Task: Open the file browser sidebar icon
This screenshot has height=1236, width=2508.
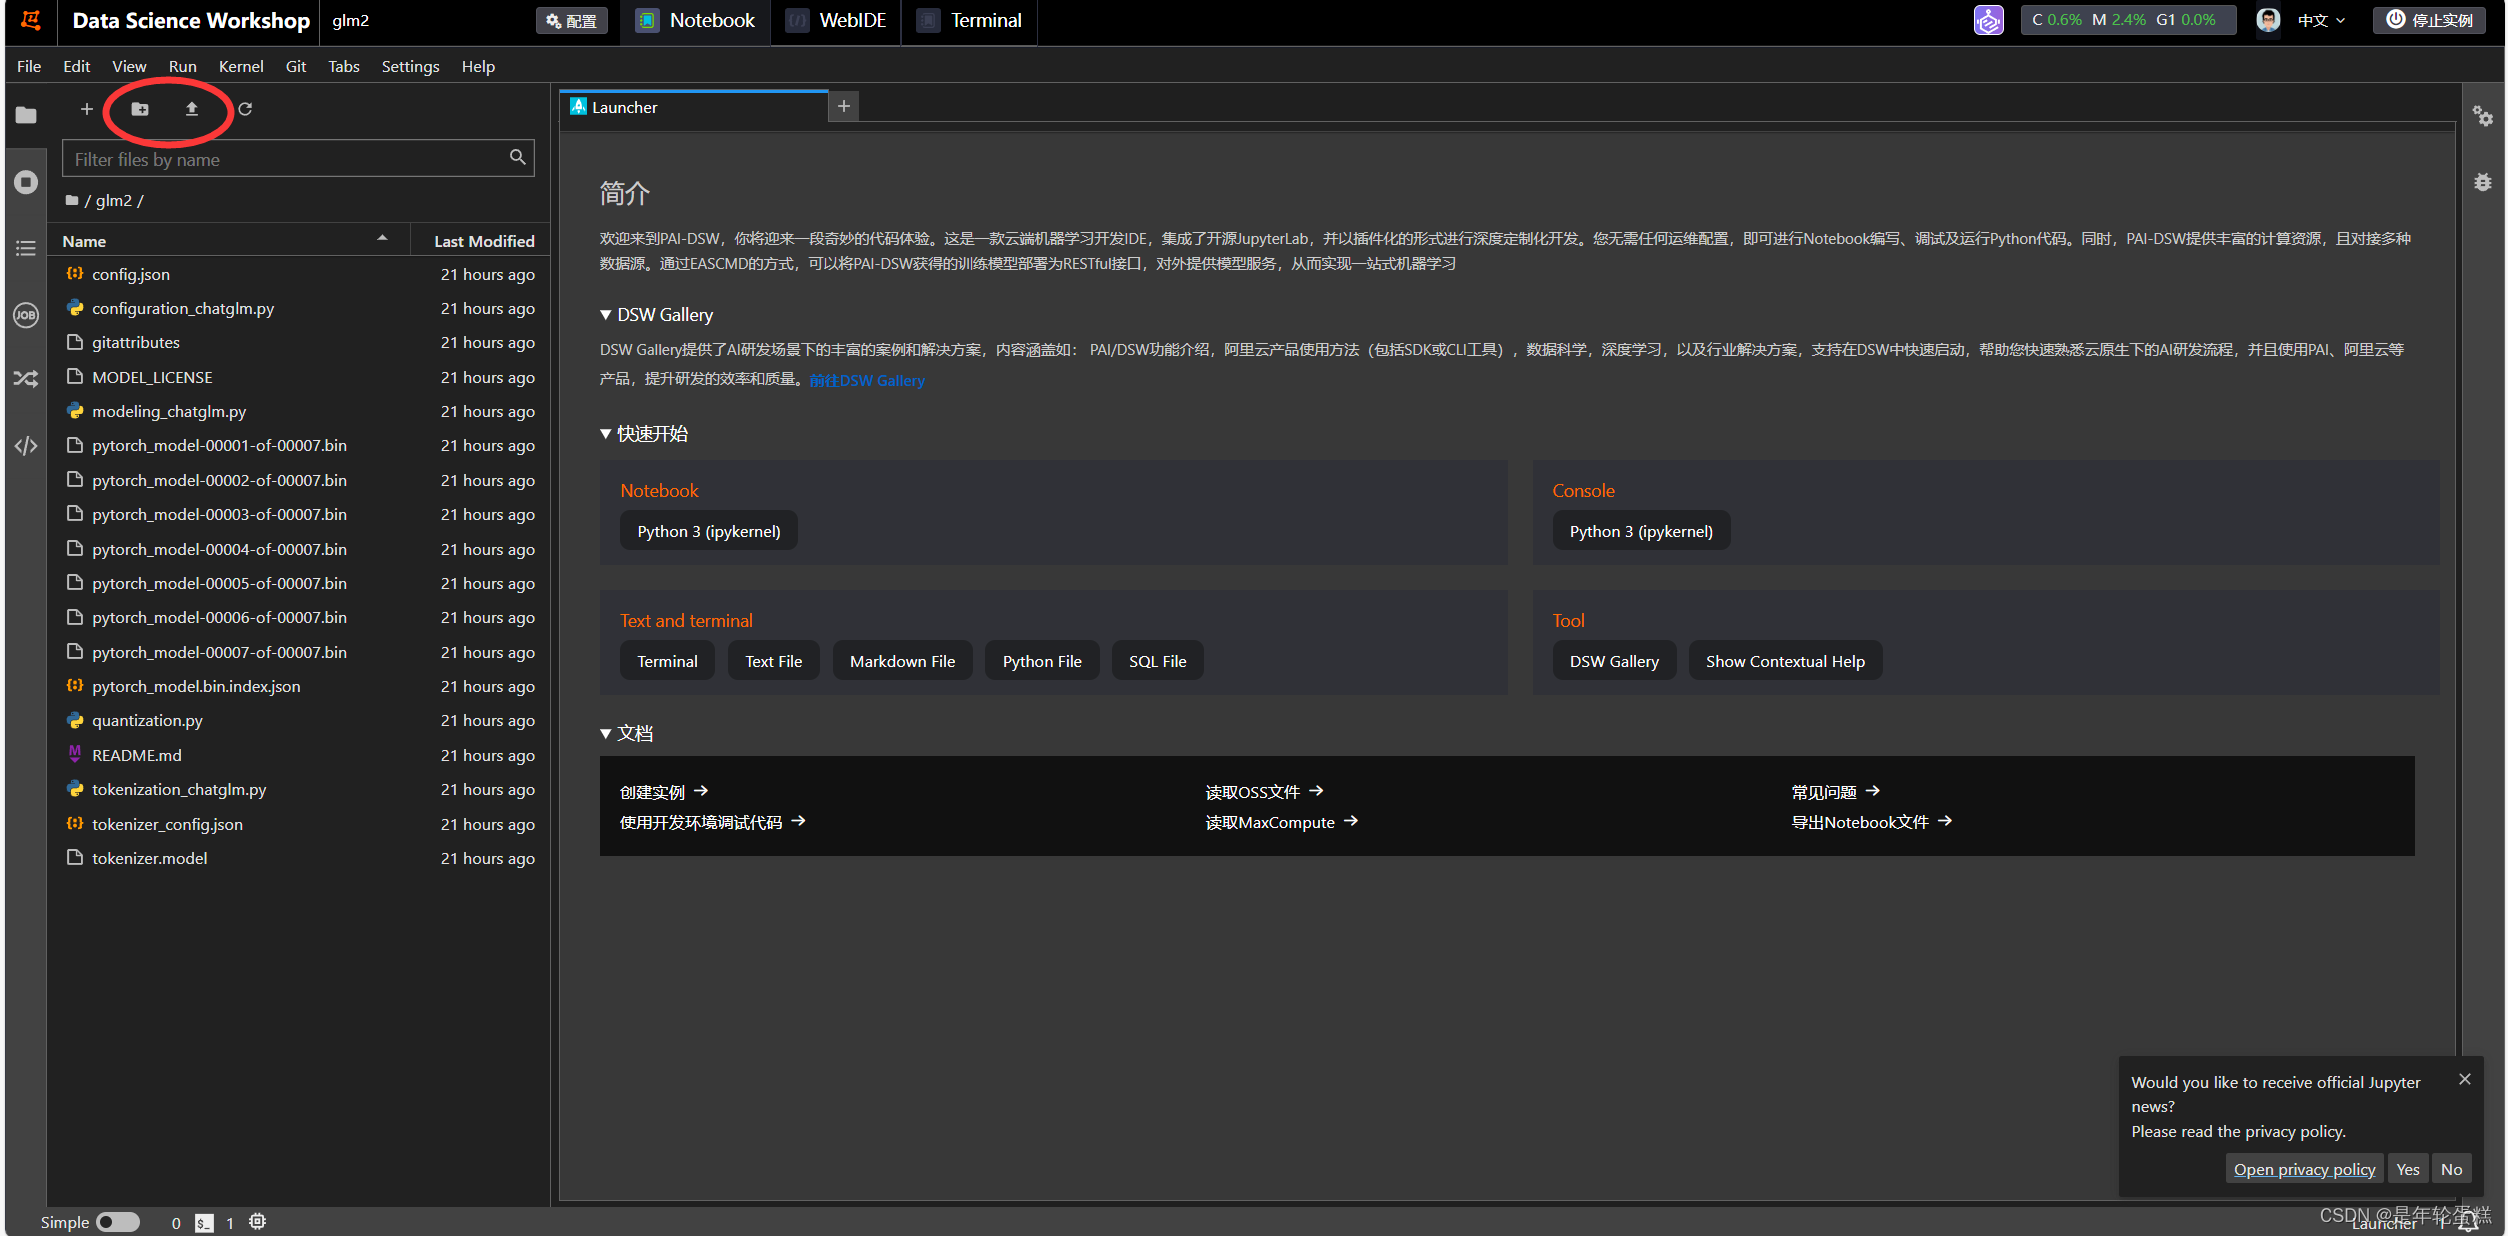Action: point(26,115)
